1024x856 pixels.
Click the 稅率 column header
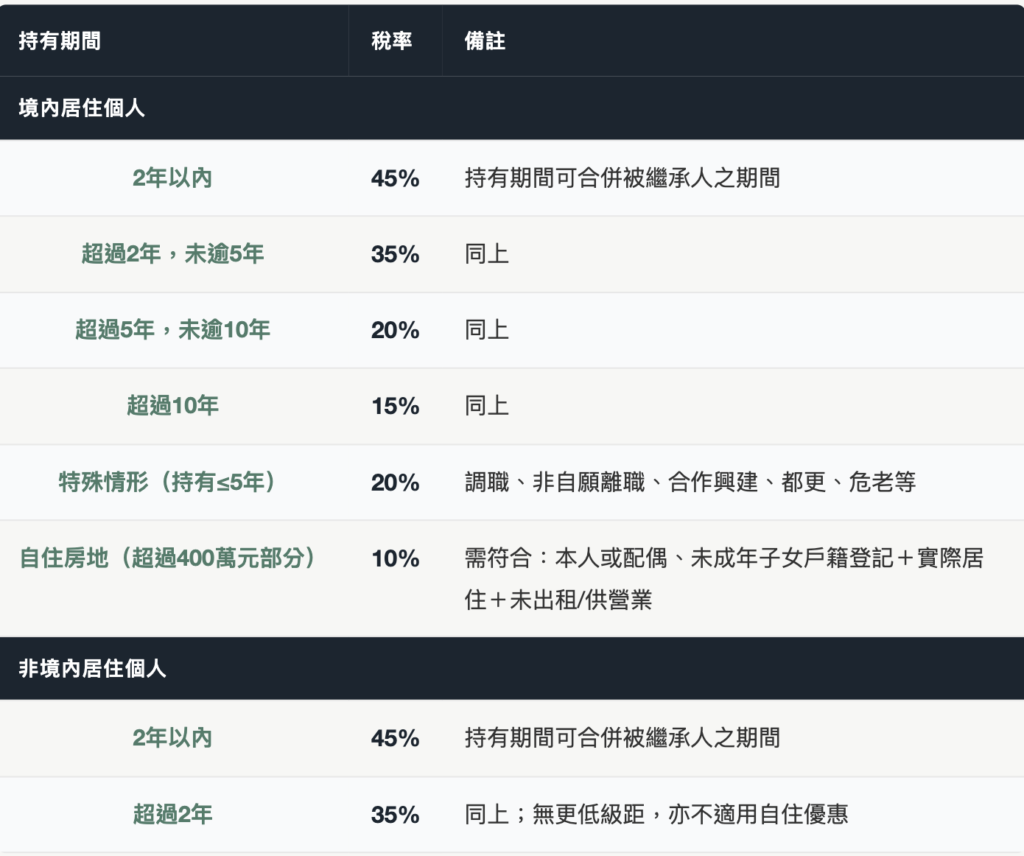[x=391, y=41]
